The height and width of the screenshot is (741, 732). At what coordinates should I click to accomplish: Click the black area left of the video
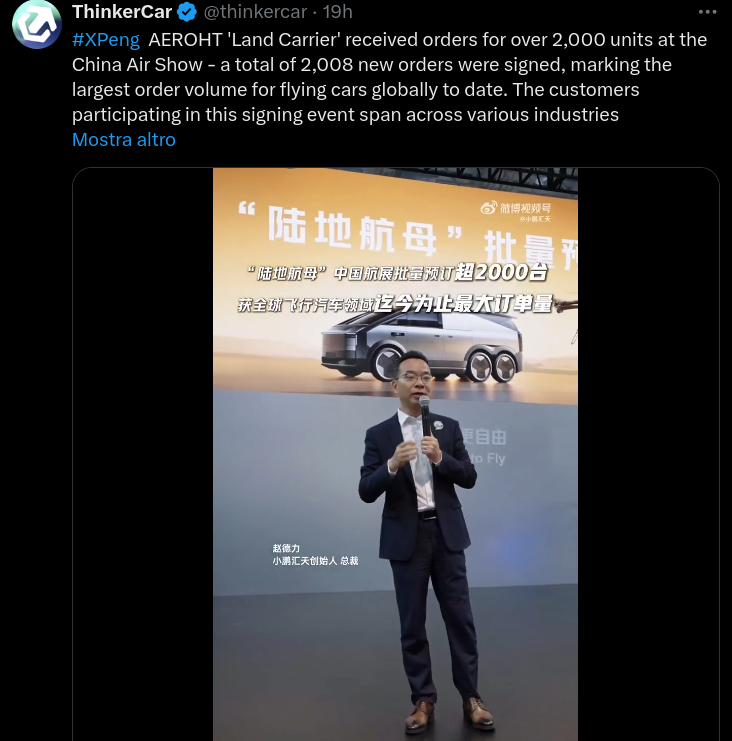pos(143,454)
